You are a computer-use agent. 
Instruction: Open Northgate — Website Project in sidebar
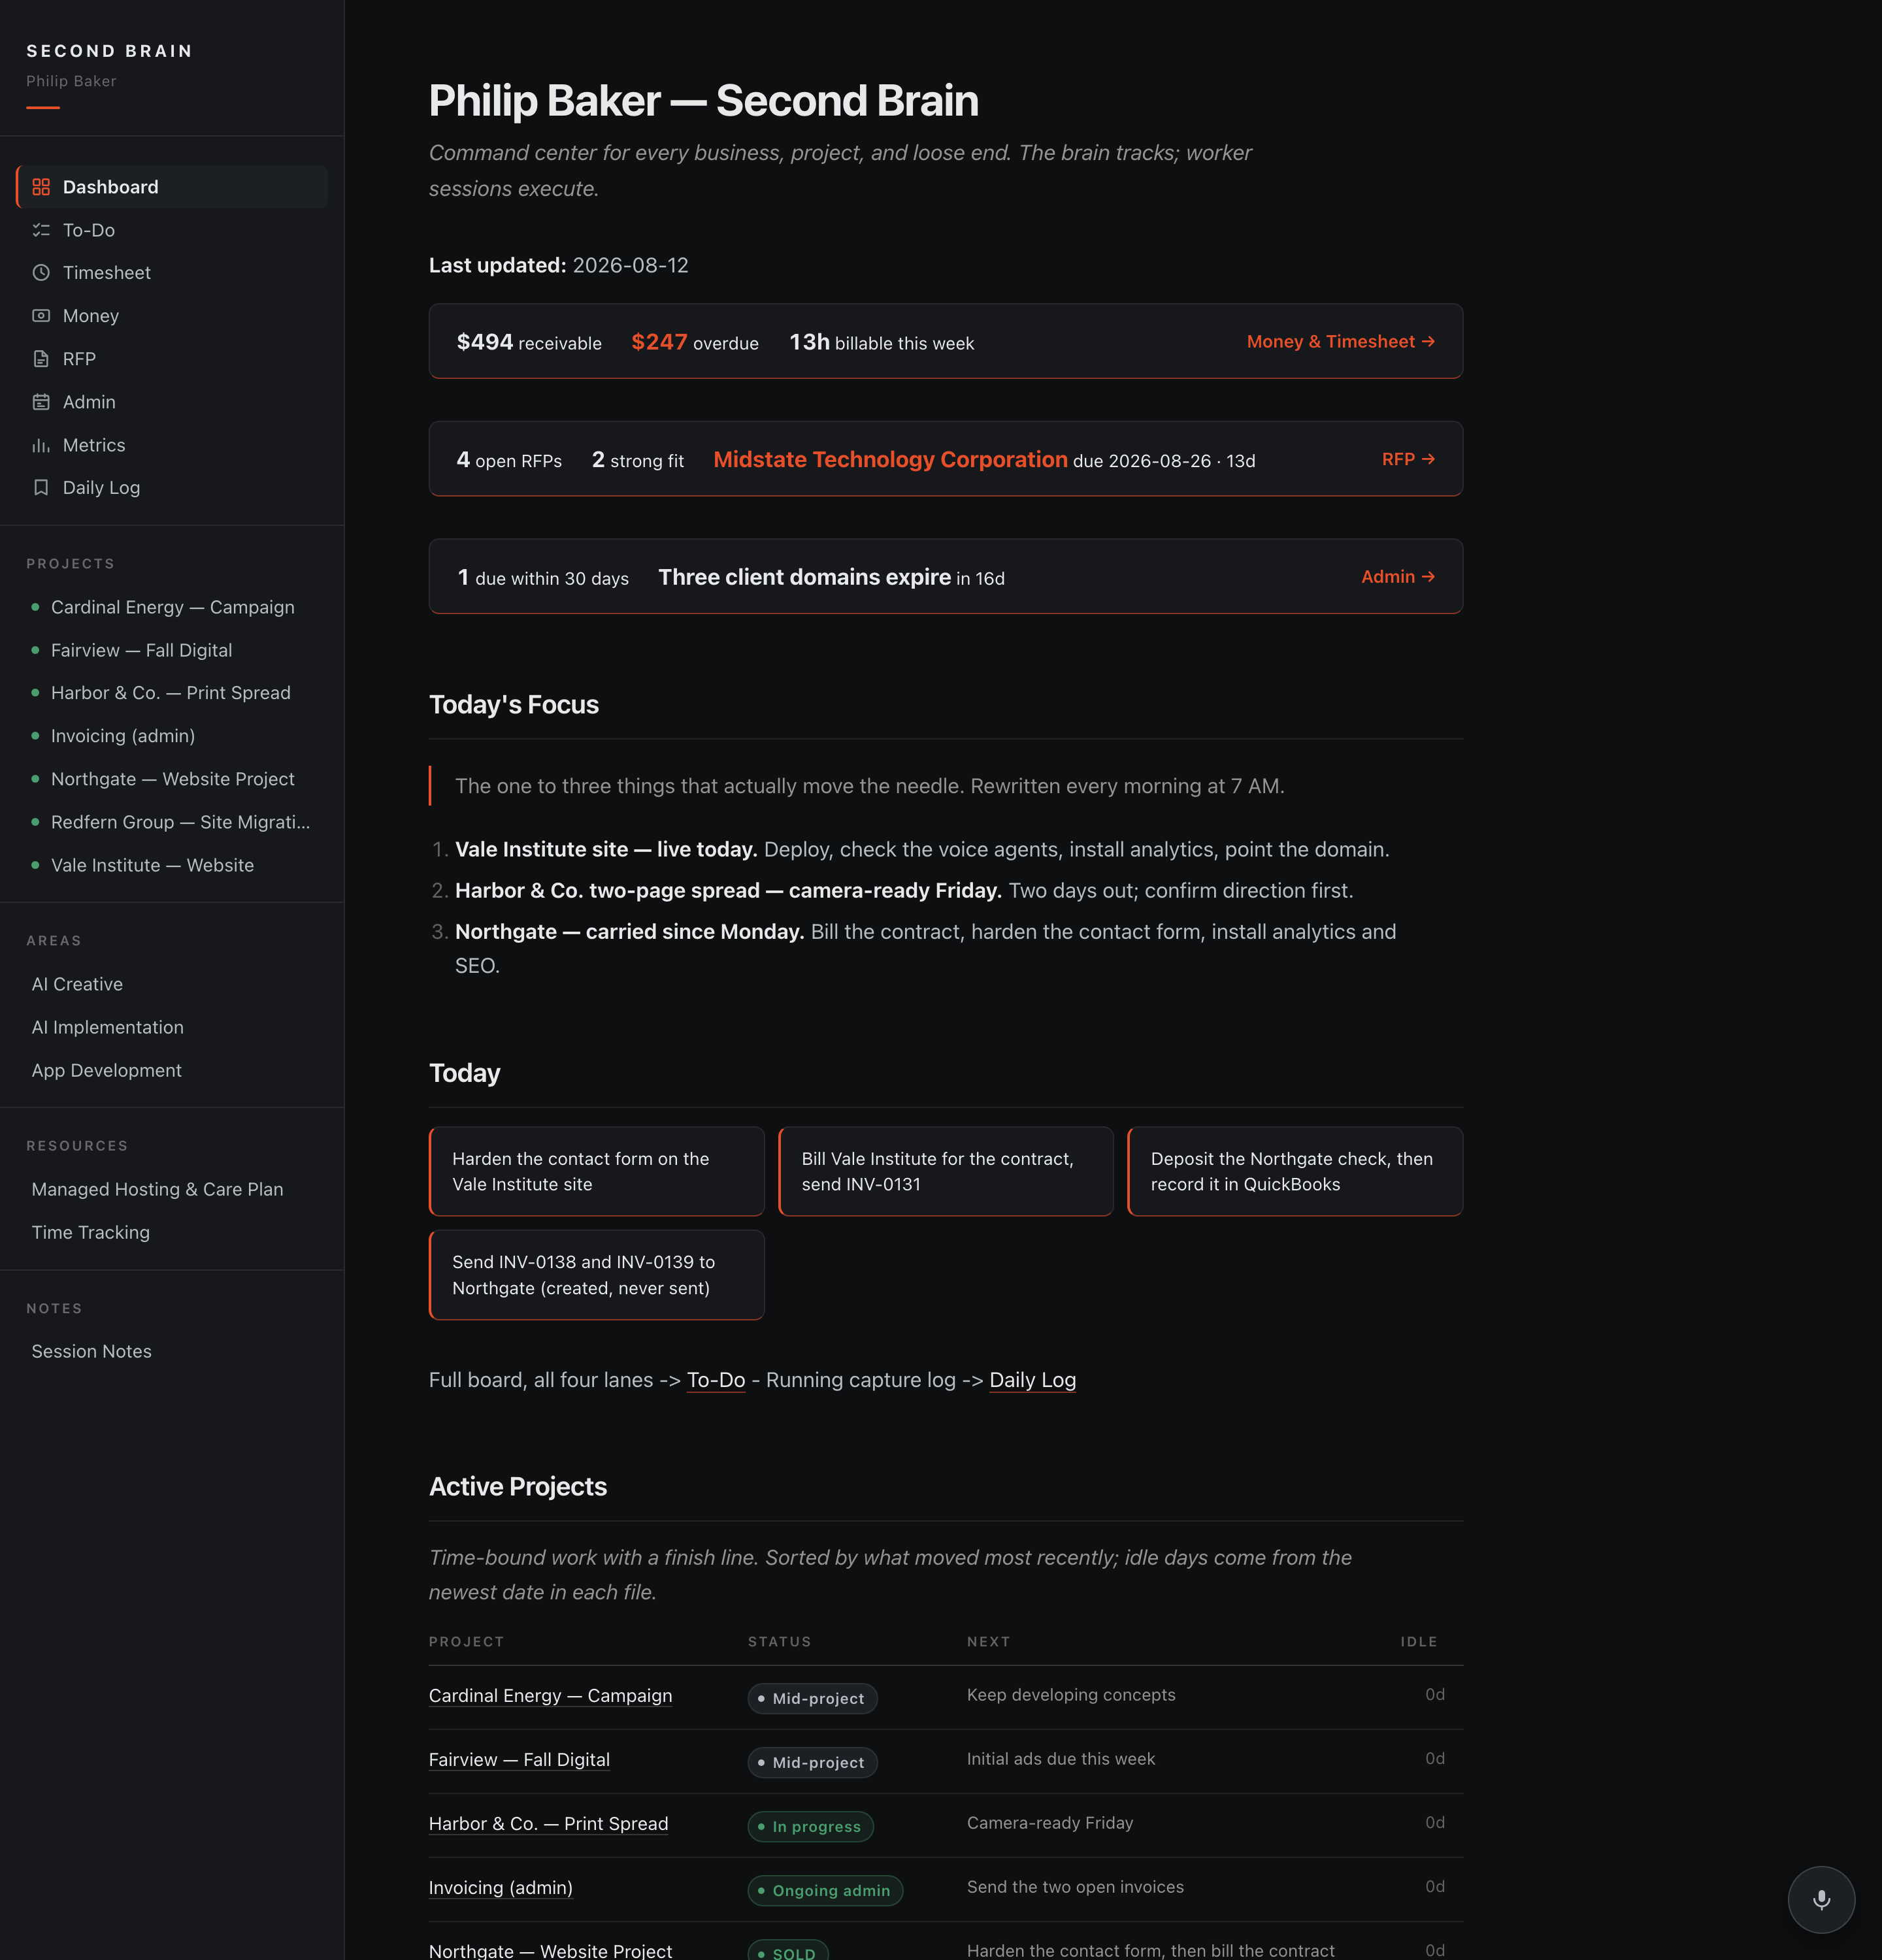pos(172,779)
